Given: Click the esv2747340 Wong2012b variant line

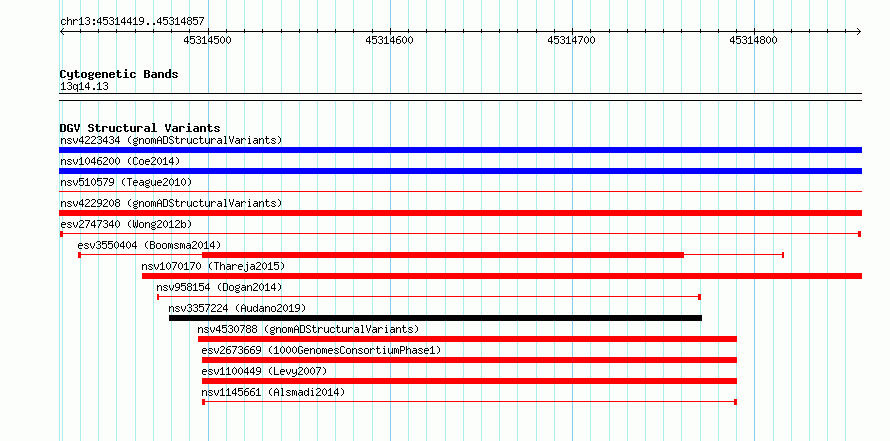Looking at the screenshot, I should click(460, 234).
